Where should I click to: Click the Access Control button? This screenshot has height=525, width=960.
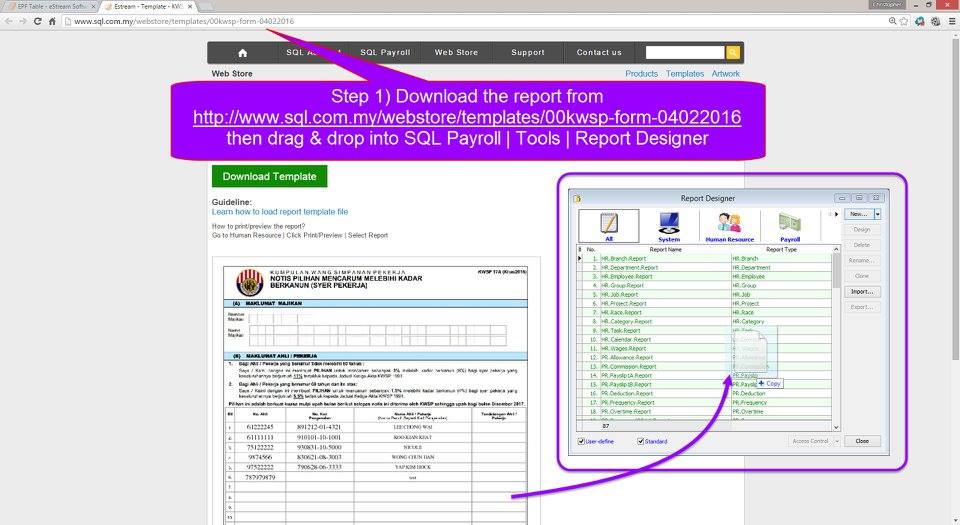pyautogui.click(x=811, y=441)
